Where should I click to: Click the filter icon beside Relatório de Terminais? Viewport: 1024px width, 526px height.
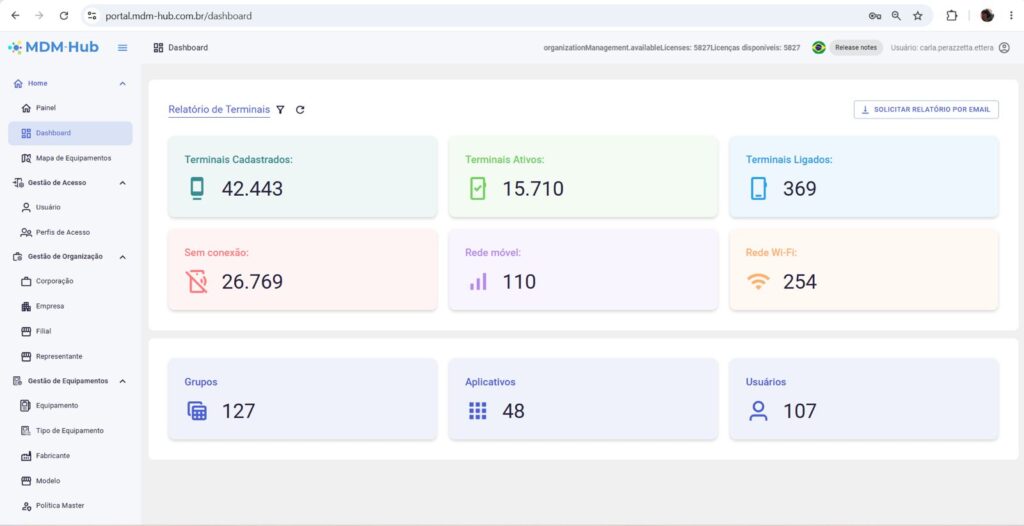(280, 110)
